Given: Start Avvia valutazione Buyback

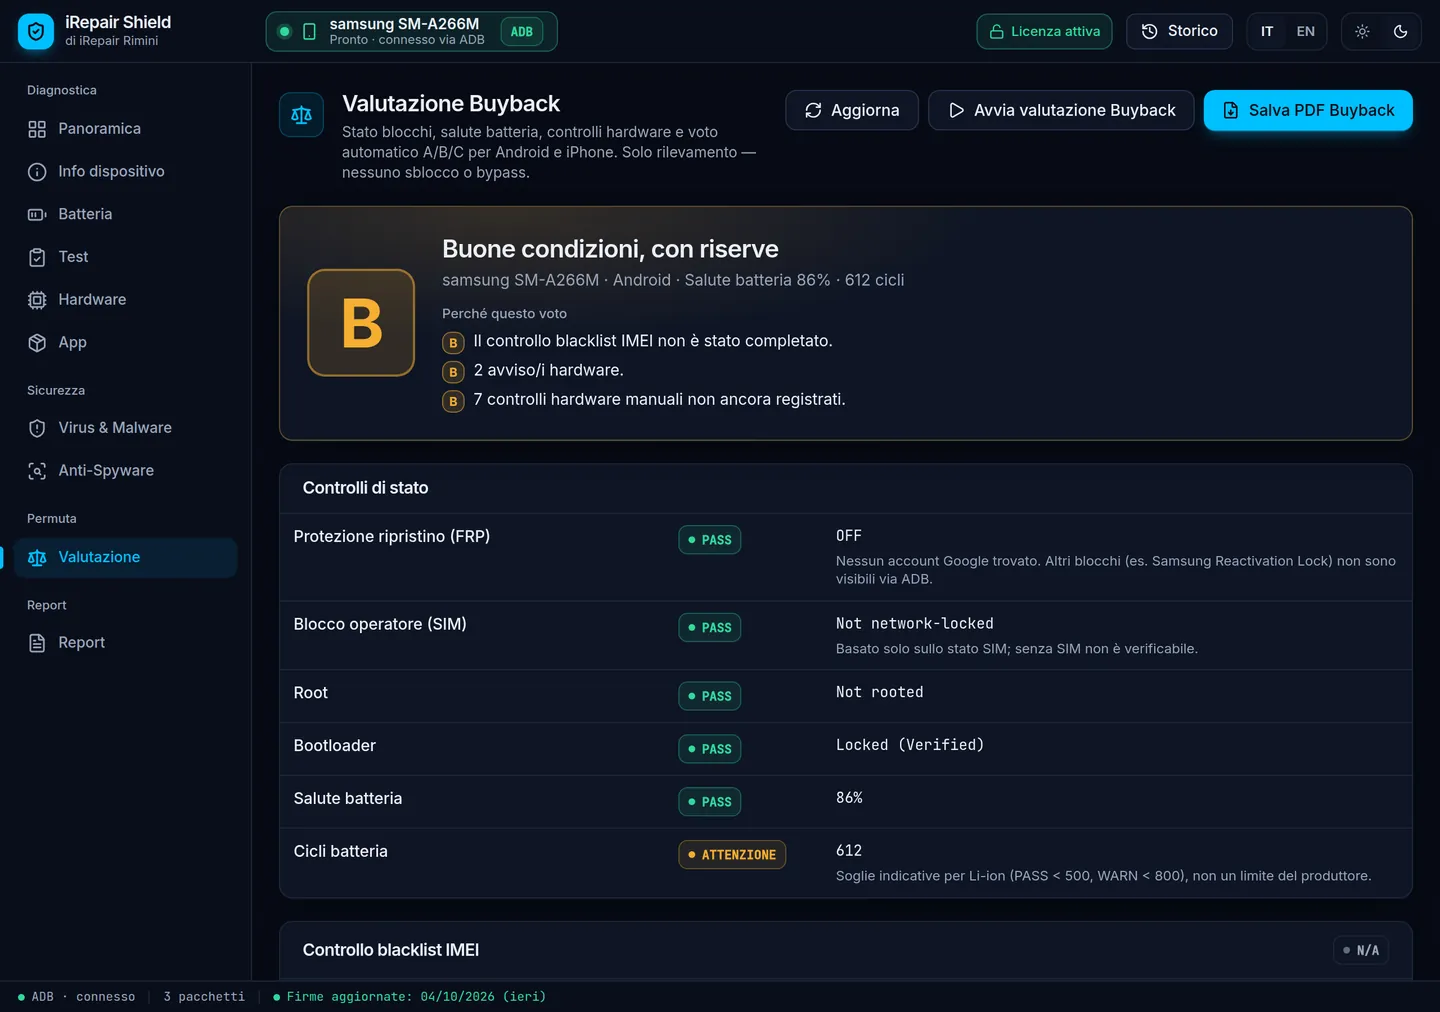Looking at the screenshot, I should pyautogui.click(x=1061, y=110).
